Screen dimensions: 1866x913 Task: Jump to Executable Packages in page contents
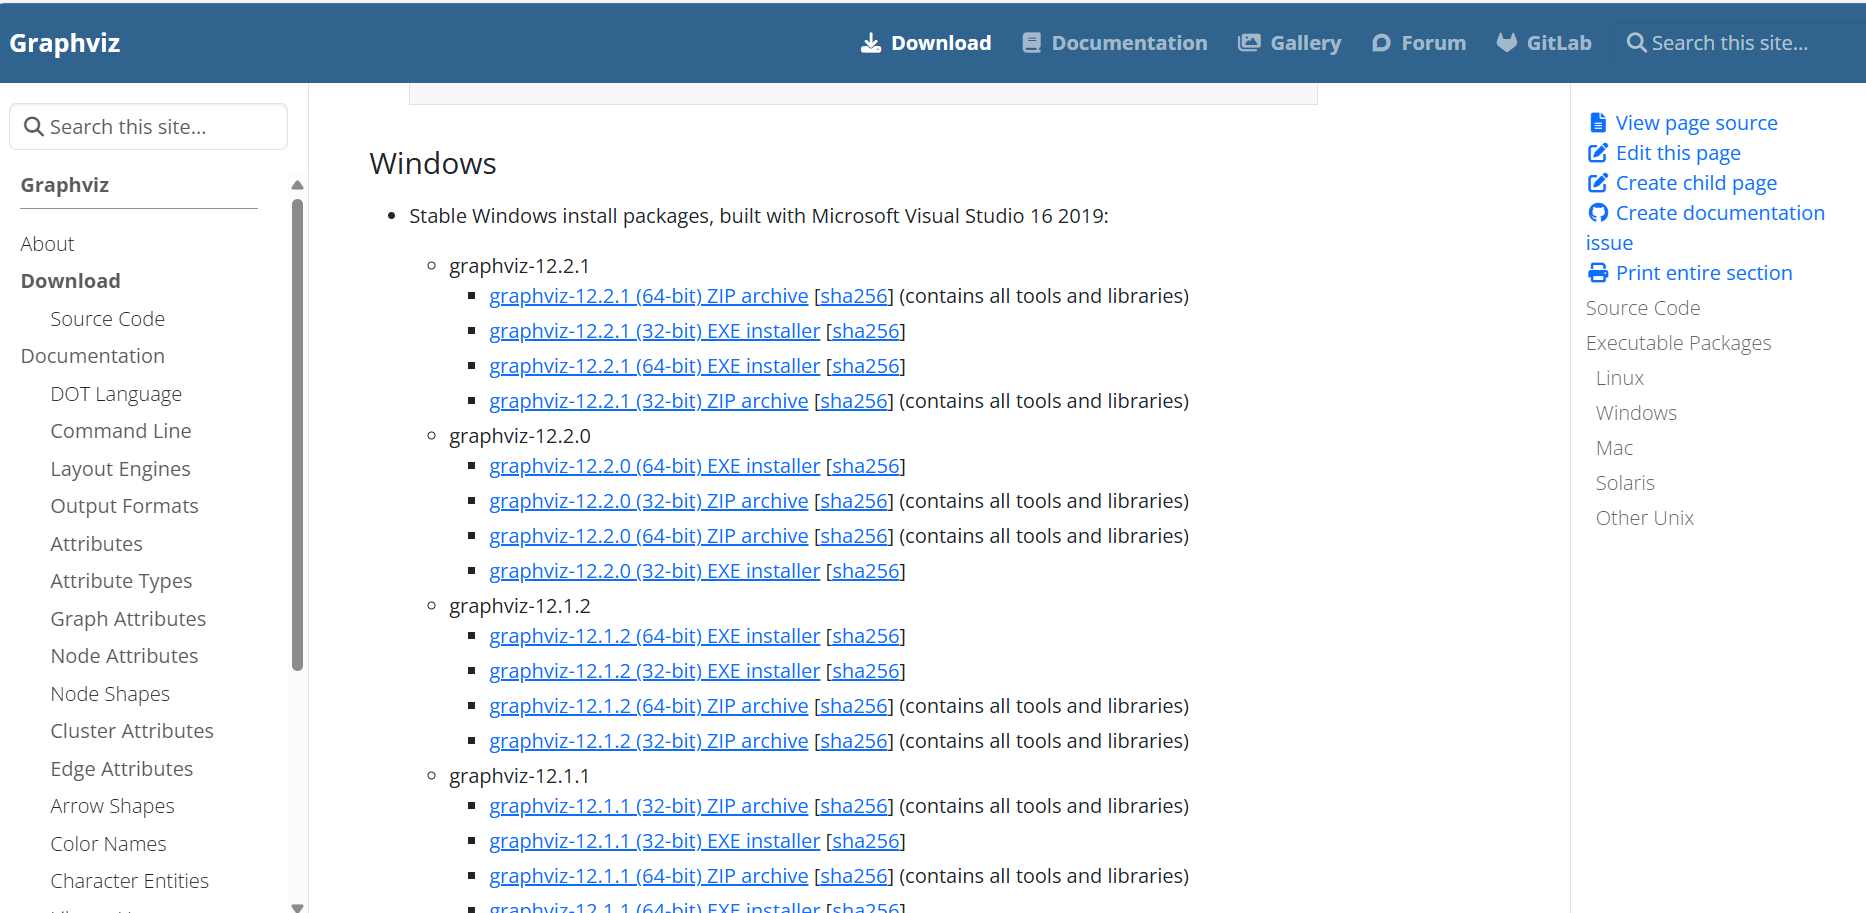[x=1678, y=343]
